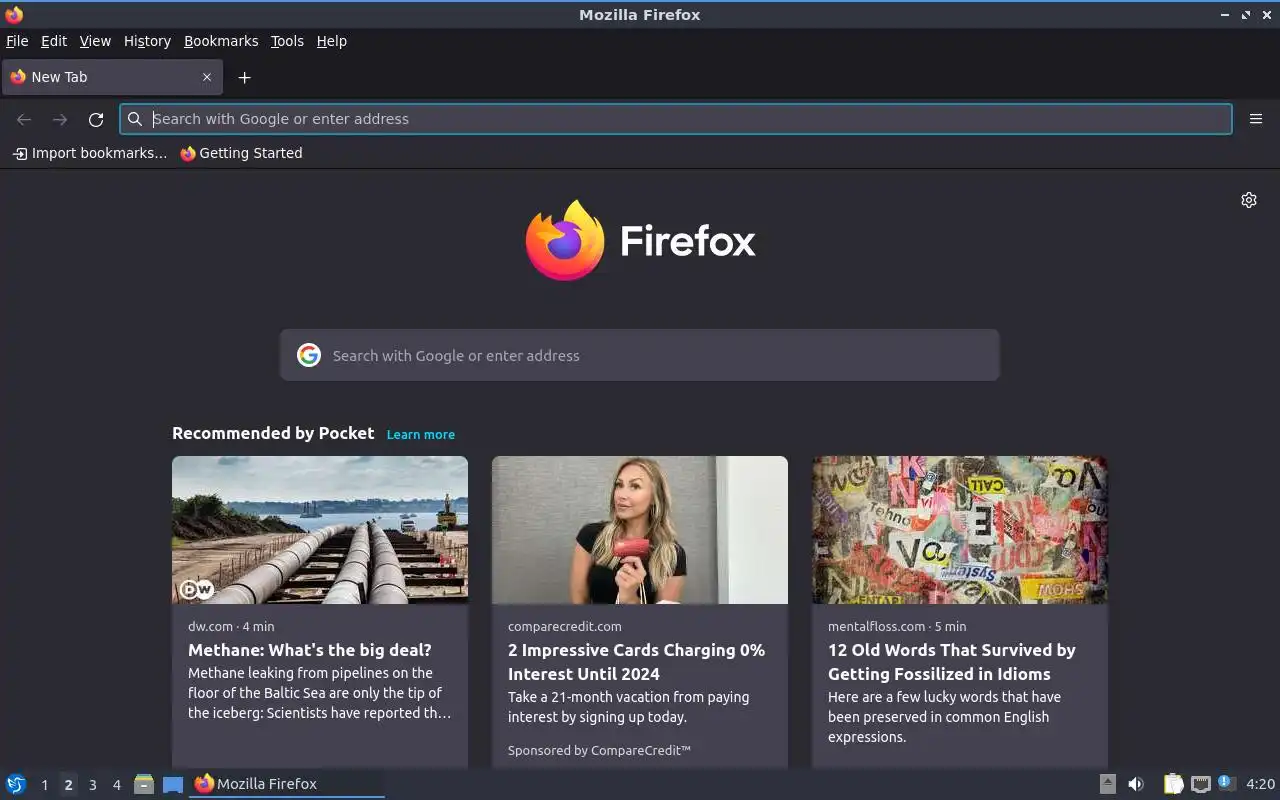Open the 2 Impressive Cards Charging 0% Interest article
The width and height of the screenshot is (1280, 800).
click(636, 662)
